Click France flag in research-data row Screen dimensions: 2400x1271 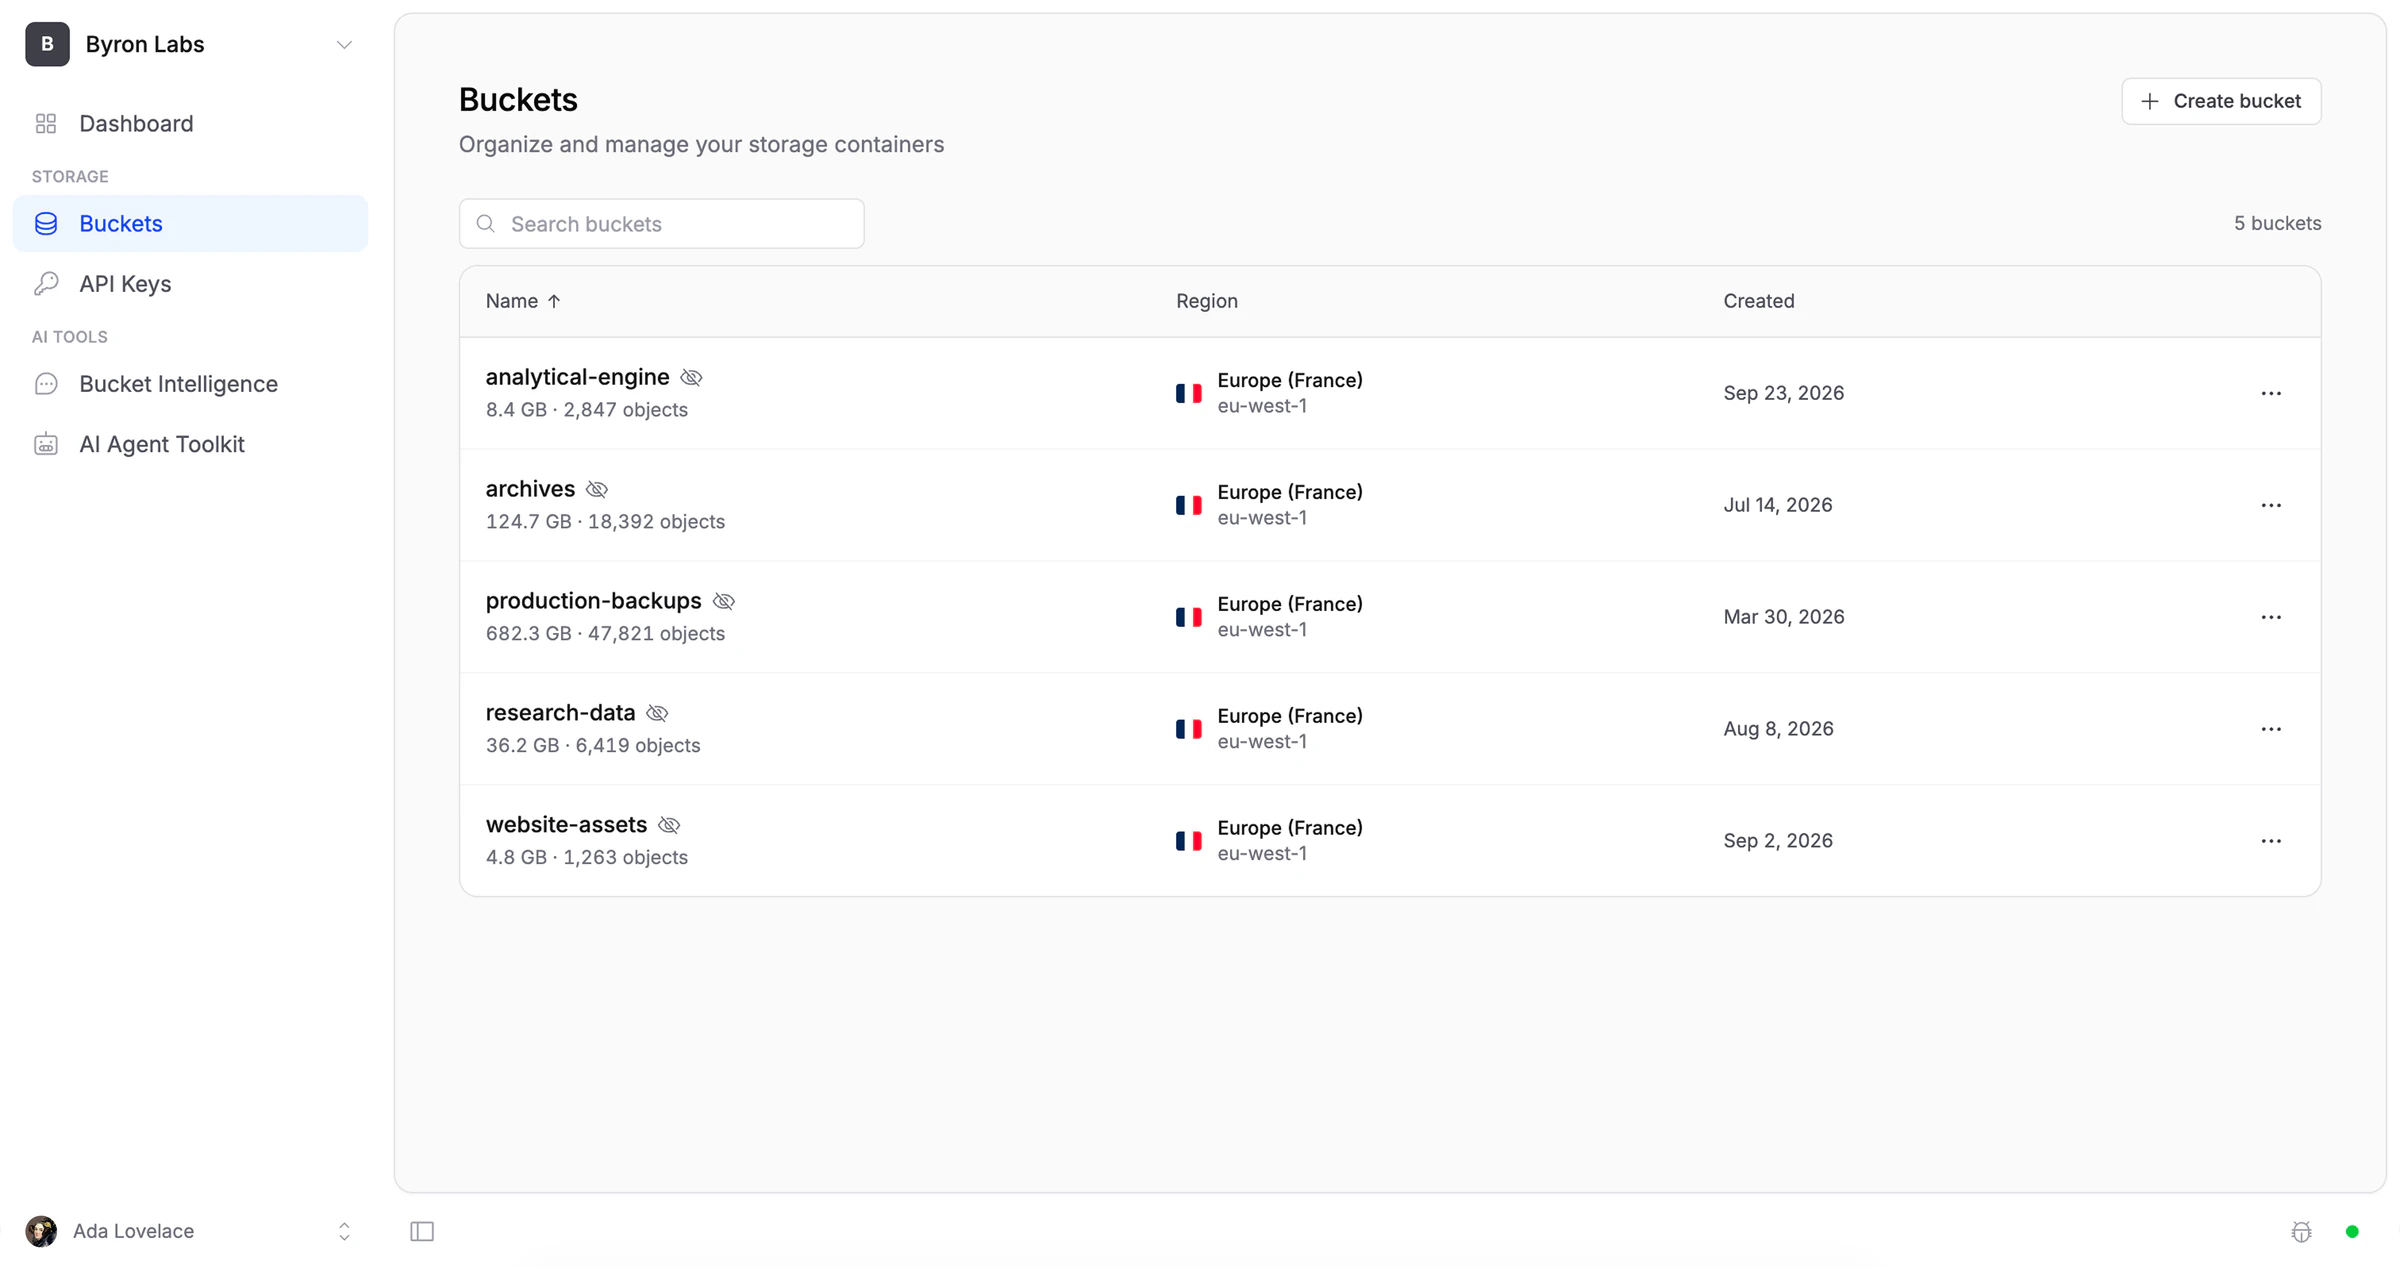pos(1189,729)
